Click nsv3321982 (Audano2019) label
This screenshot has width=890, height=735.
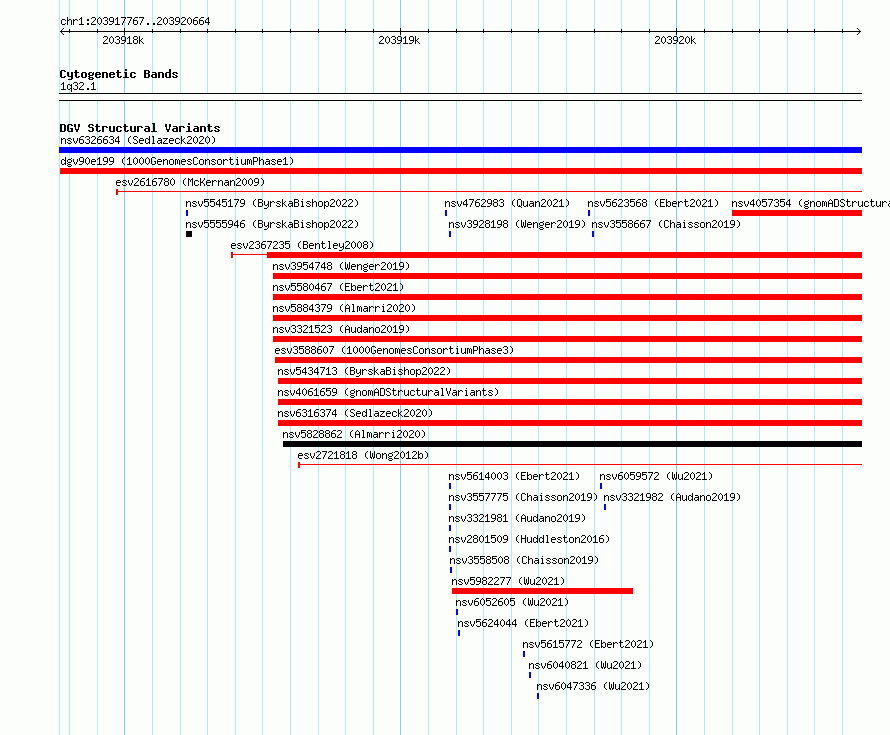672,497
